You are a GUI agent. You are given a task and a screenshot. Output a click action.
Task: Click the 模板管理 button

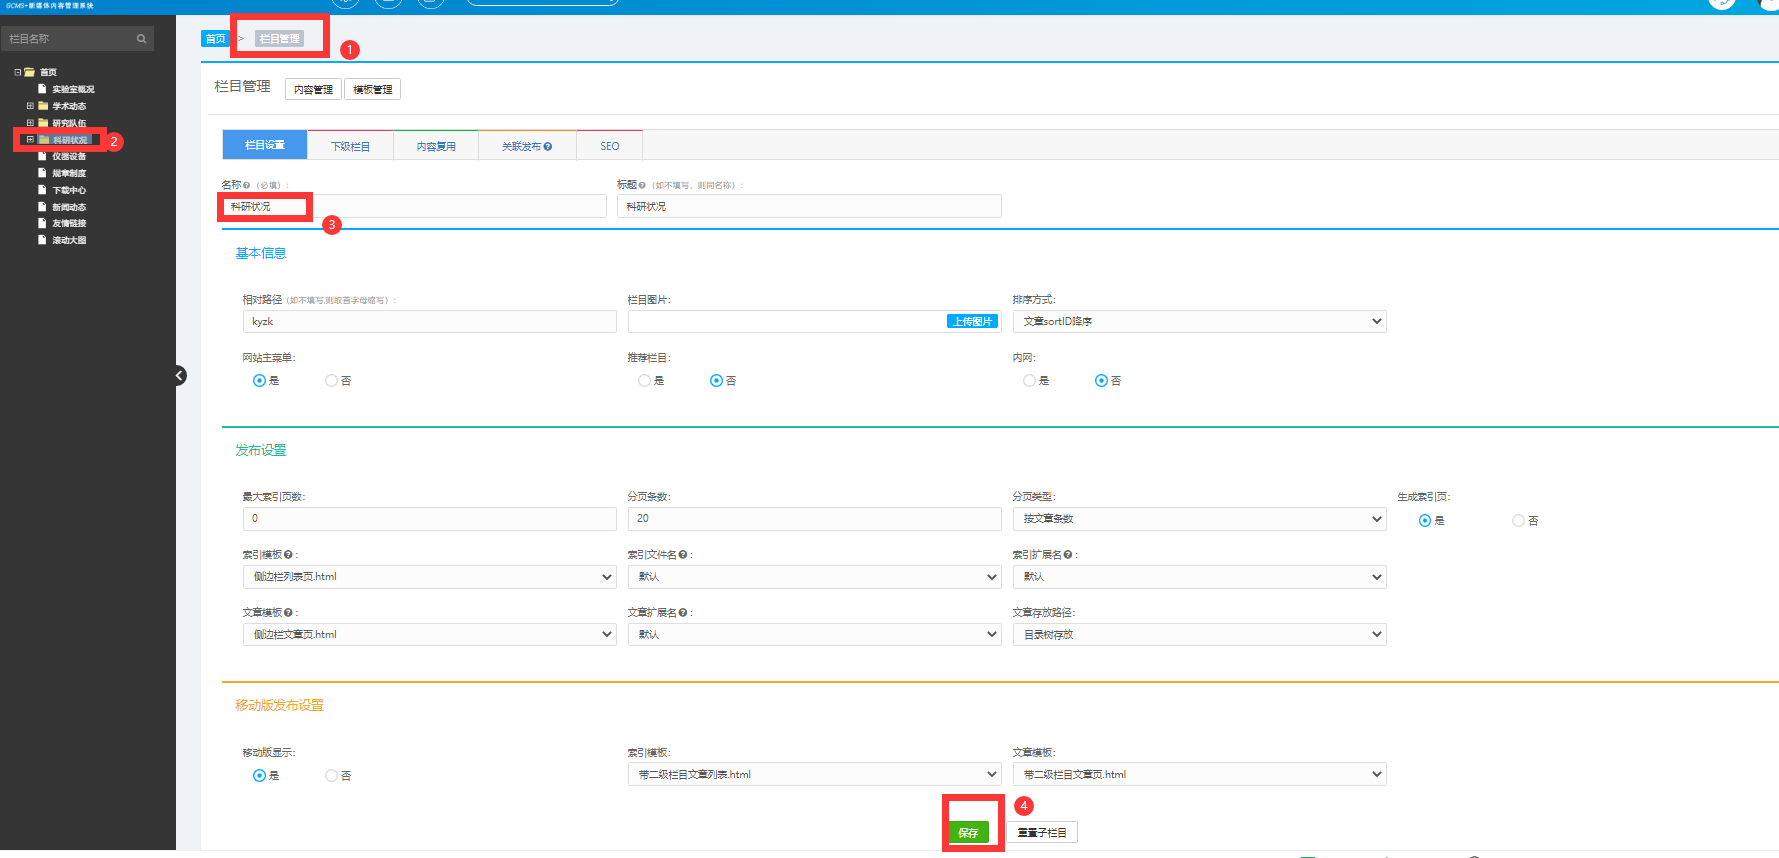tap(373, 89)
